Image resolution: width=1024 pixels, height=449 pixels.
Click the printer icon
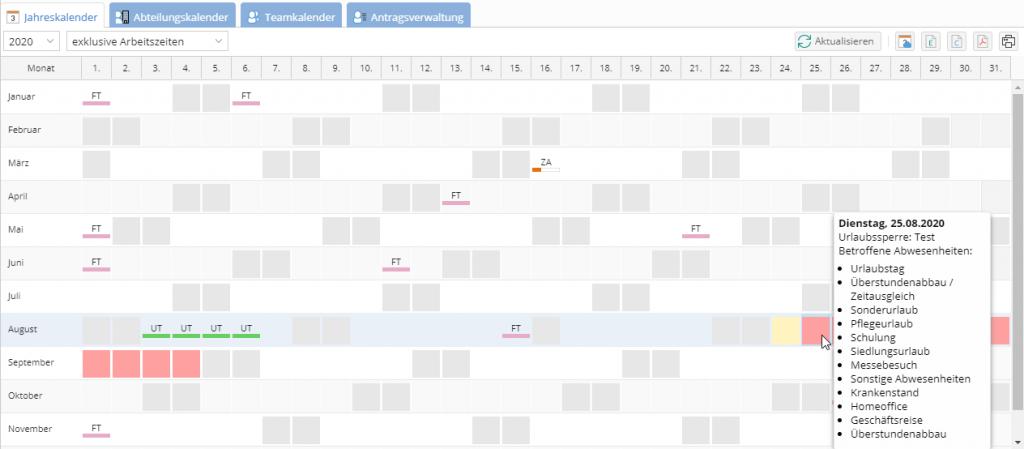1008,41
